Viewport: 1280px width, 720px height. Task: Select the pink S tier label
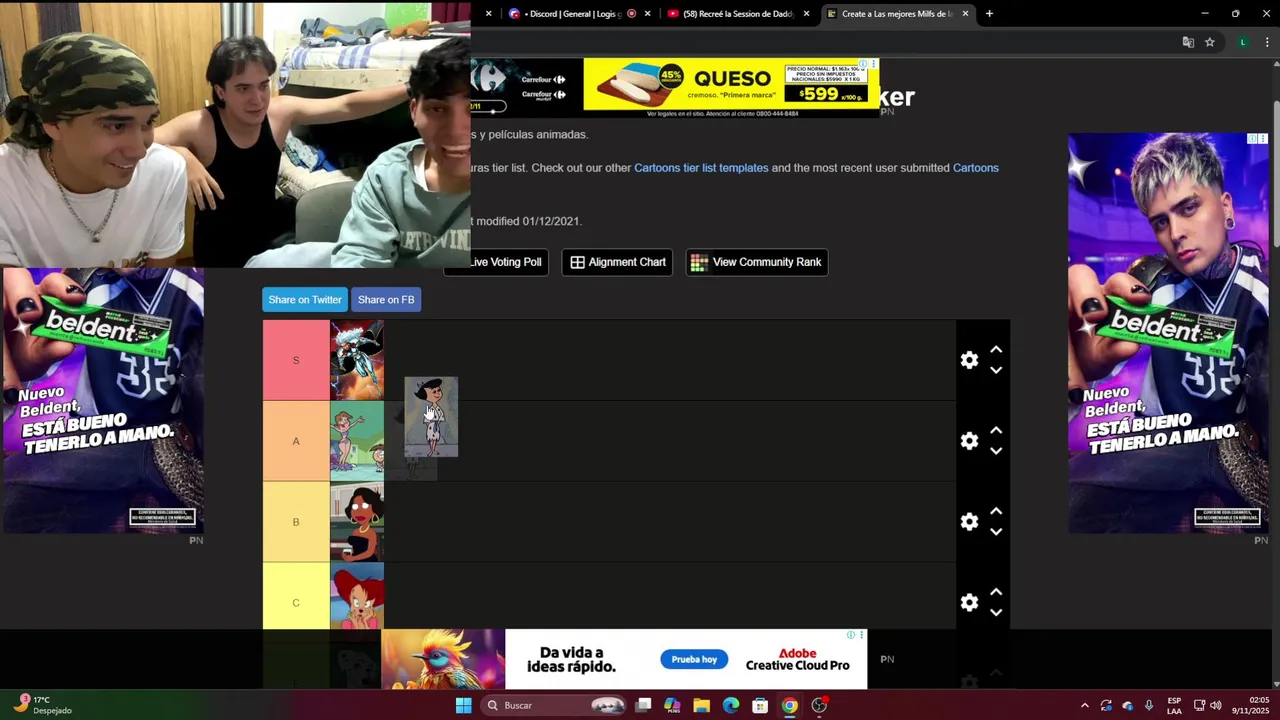pos(296,360)
